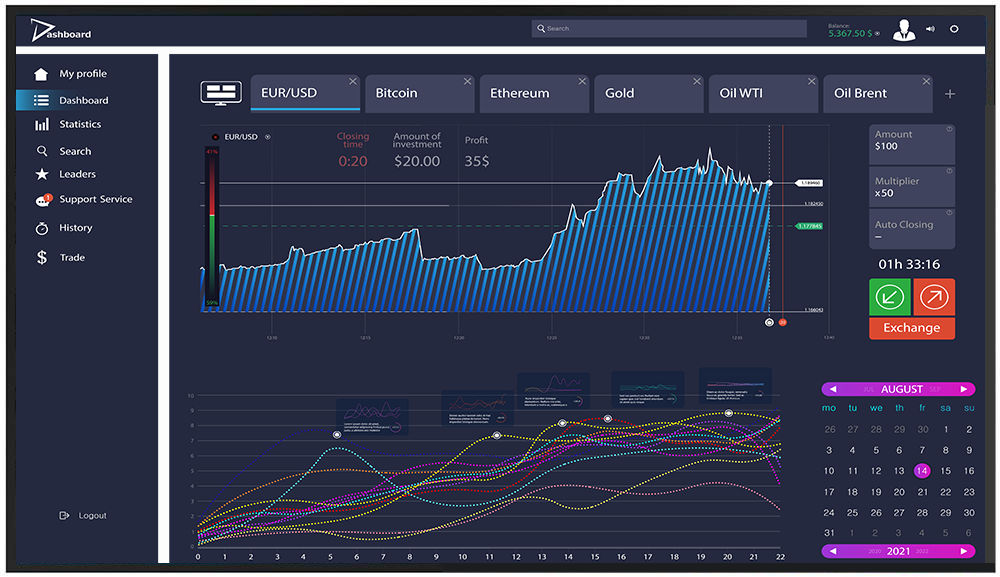
Task: Mute sound using the speaker icon
Action: click(x=930, y=29)
